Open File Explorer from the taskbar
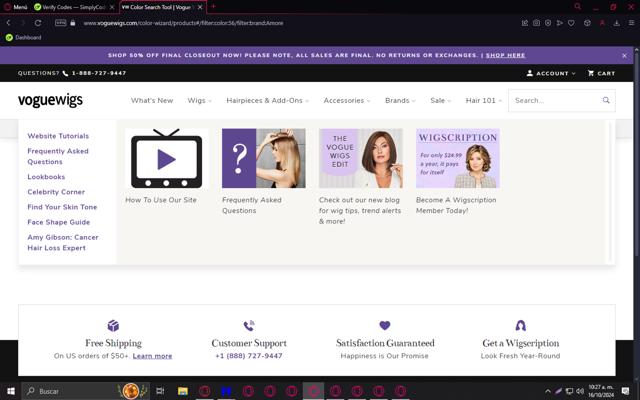The image size is (640, 400). pyautogui.click(x=182, y=391)
